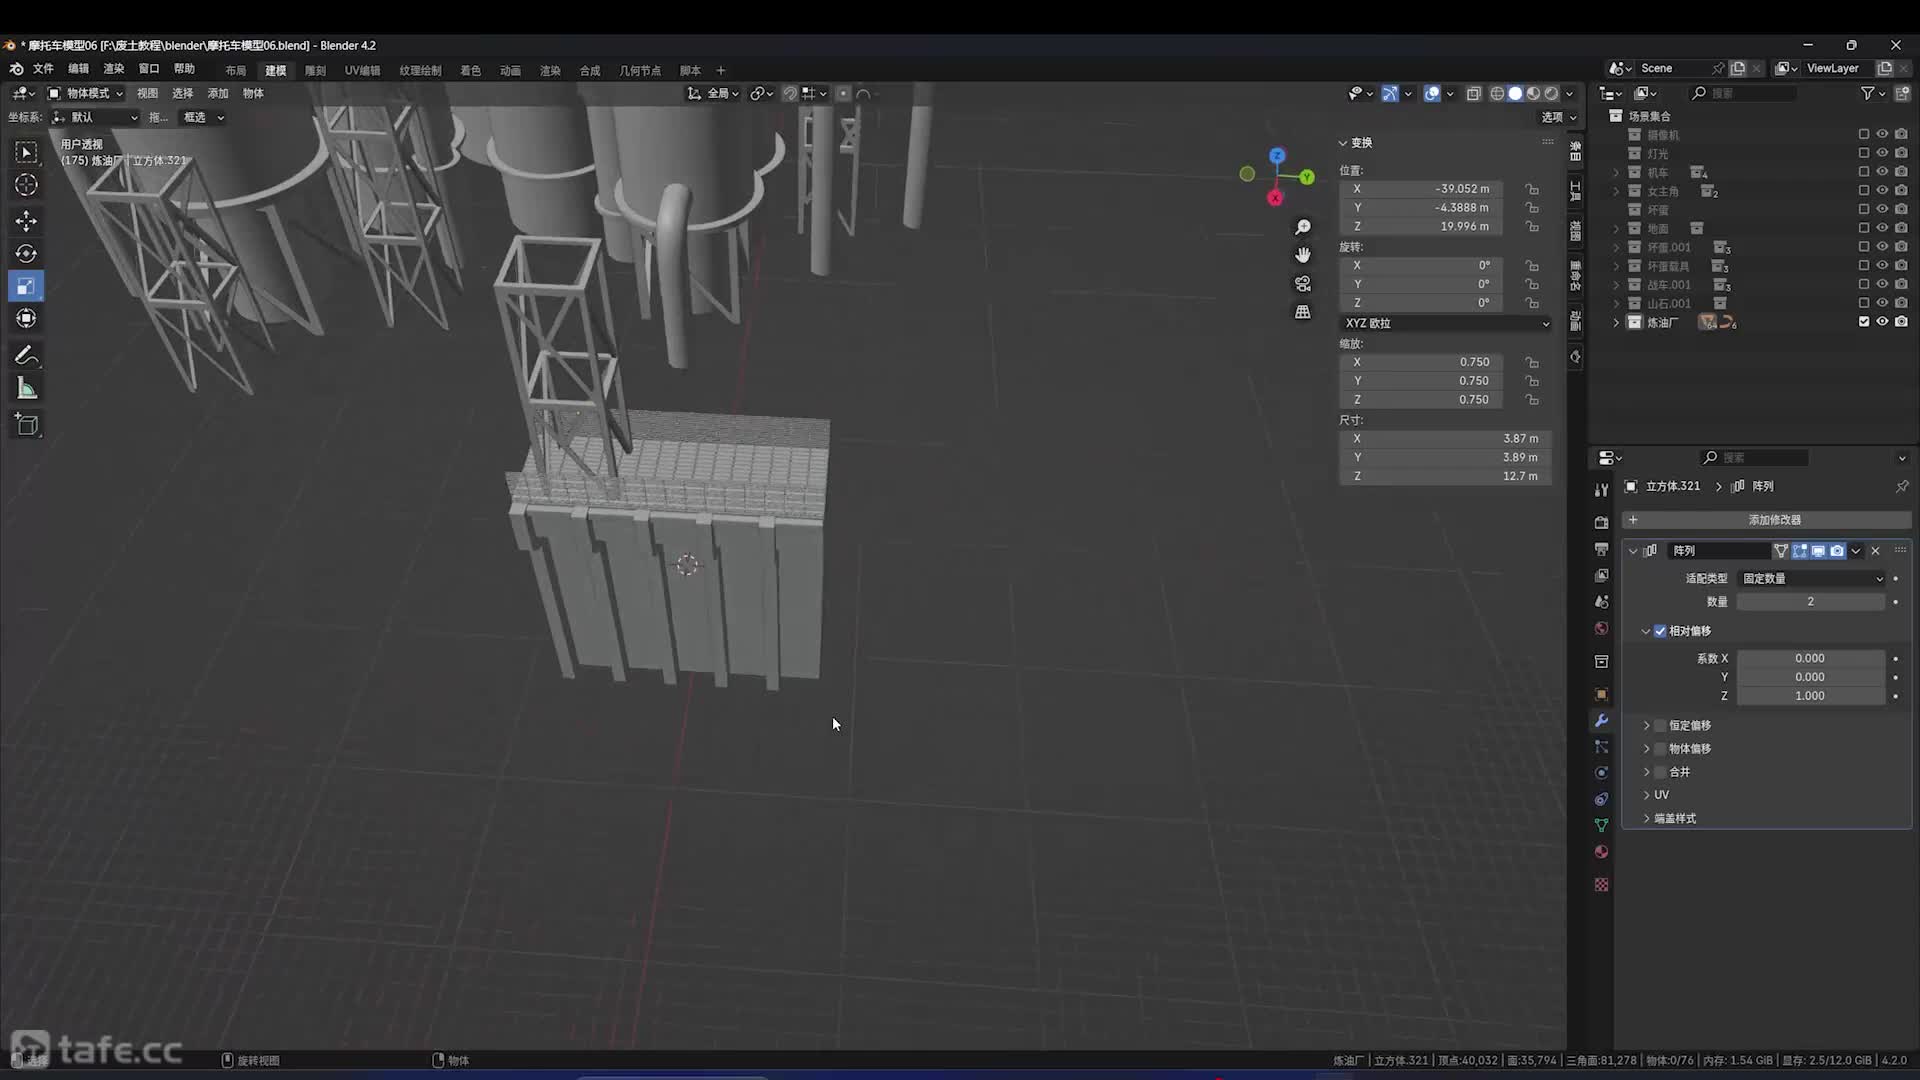Viewport: 1920px width, 1080px height.
Task: Click the pan view hand icon
Action: click(x=1302, y=256)
